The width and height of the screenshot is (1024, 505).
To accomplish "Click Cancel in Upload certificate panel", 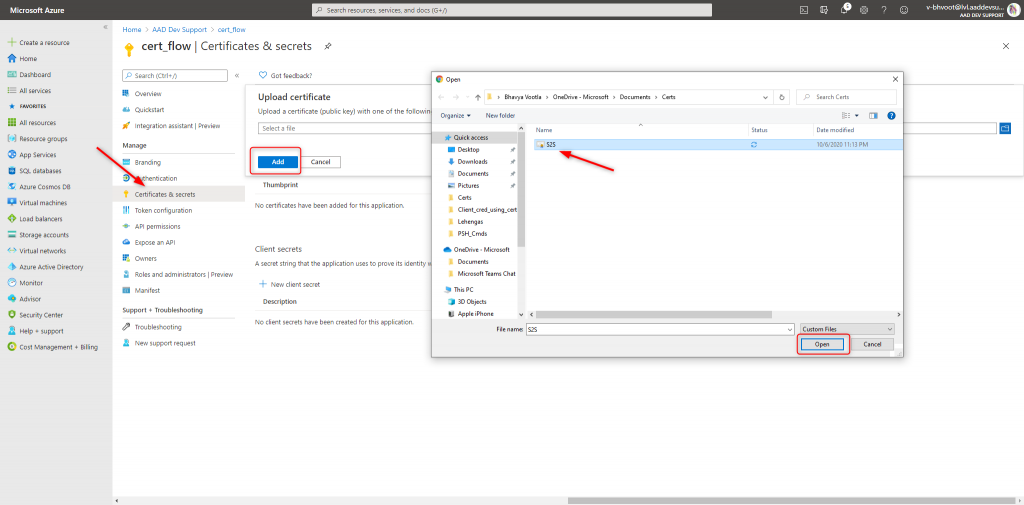I will [x=321, y=162].
